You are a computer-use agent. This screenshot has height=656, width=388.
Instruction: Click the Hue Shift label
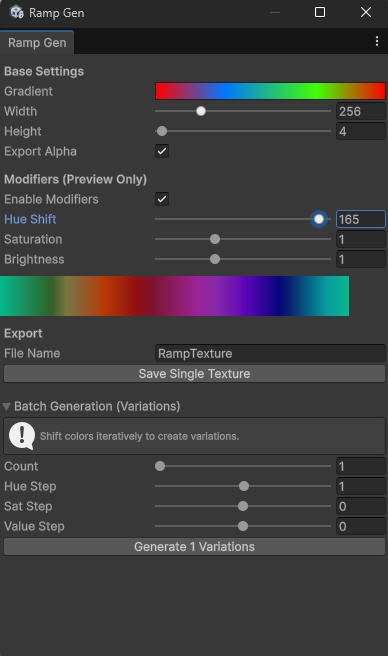30,219
